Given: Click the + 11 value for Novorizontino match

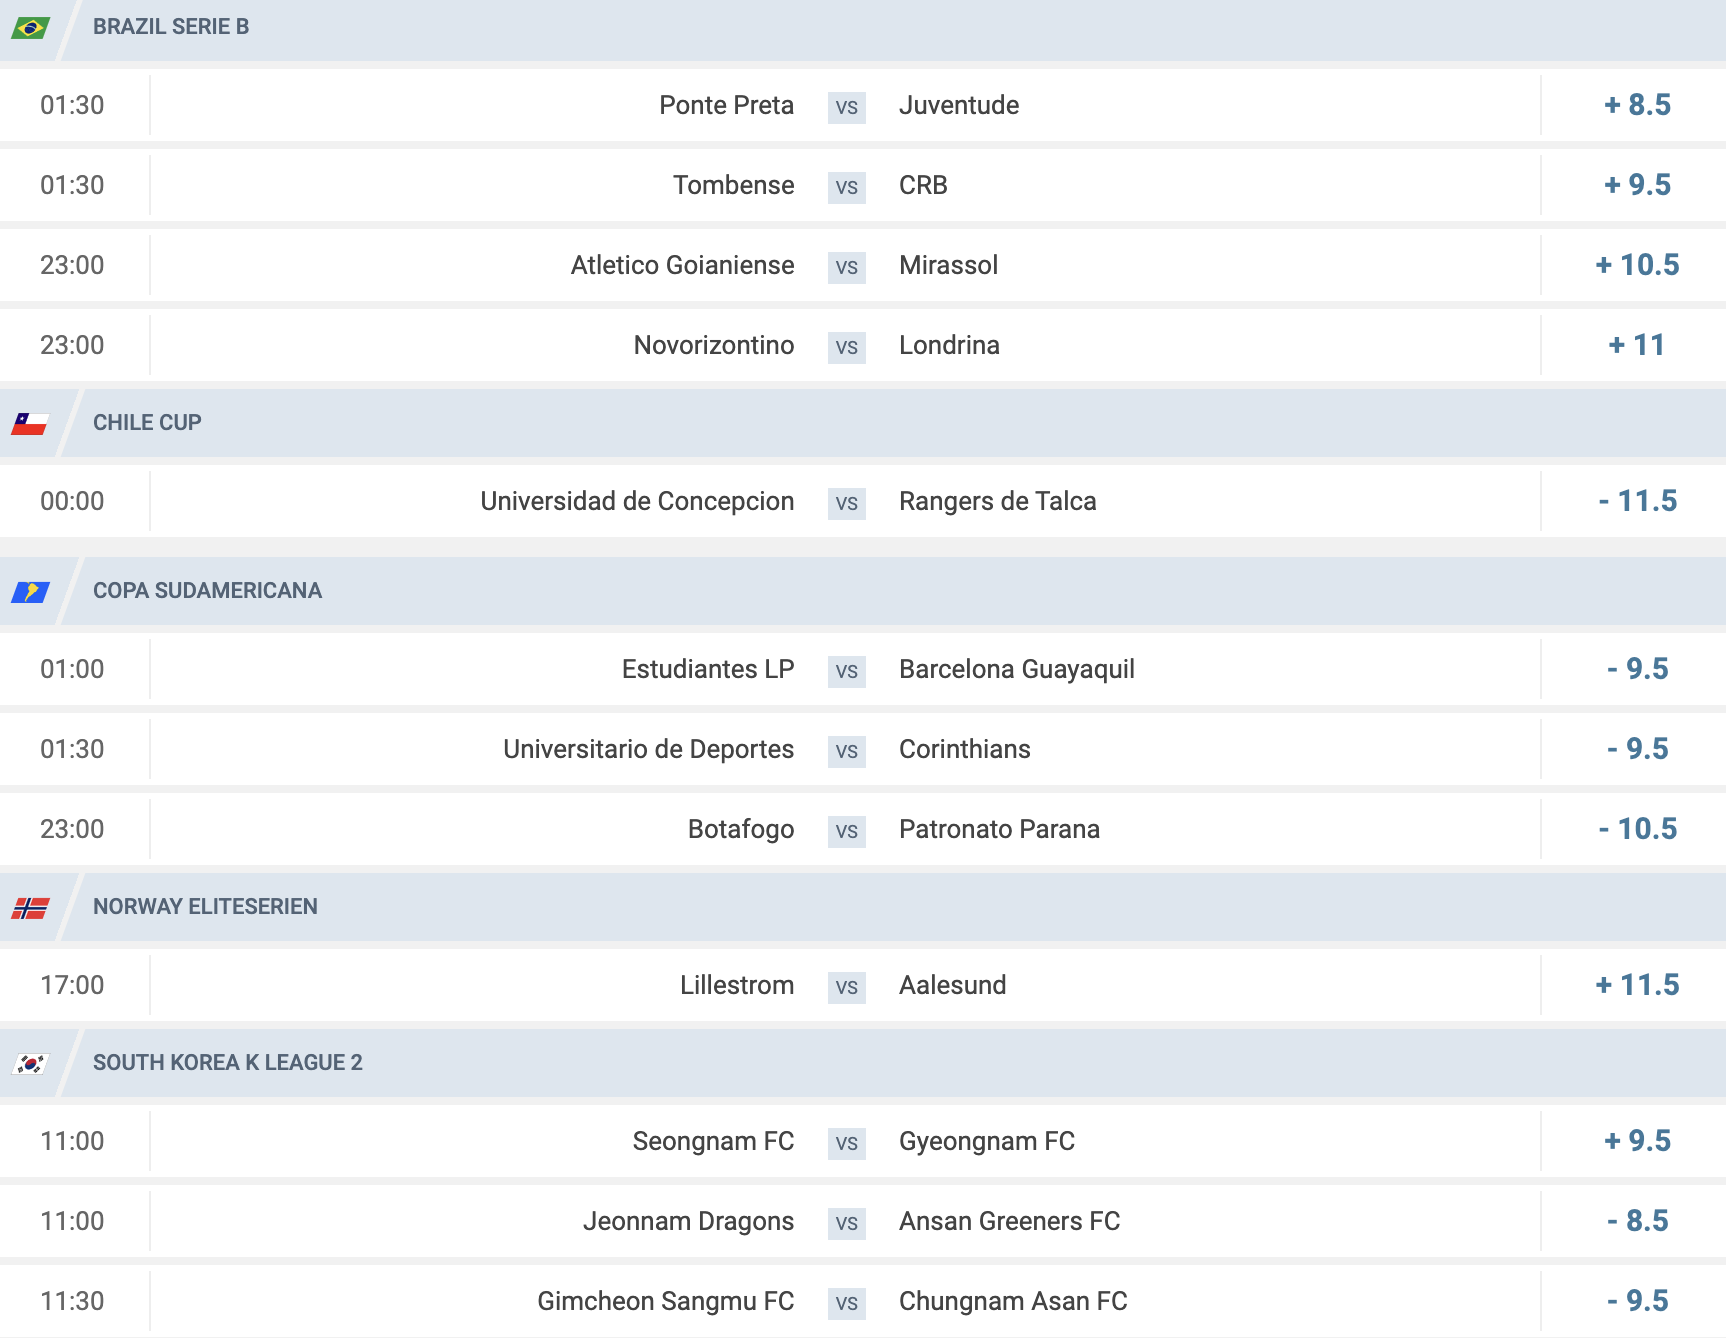Looking at the screenshot, I should (x=1637, y=345).
